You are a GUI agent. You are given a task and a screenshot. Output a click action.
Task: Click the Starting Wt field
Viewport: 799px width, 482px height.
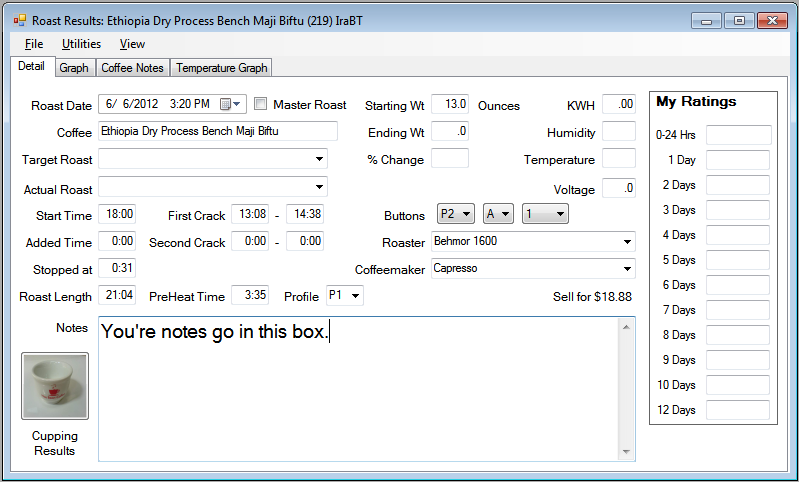(x=450, y=104)
